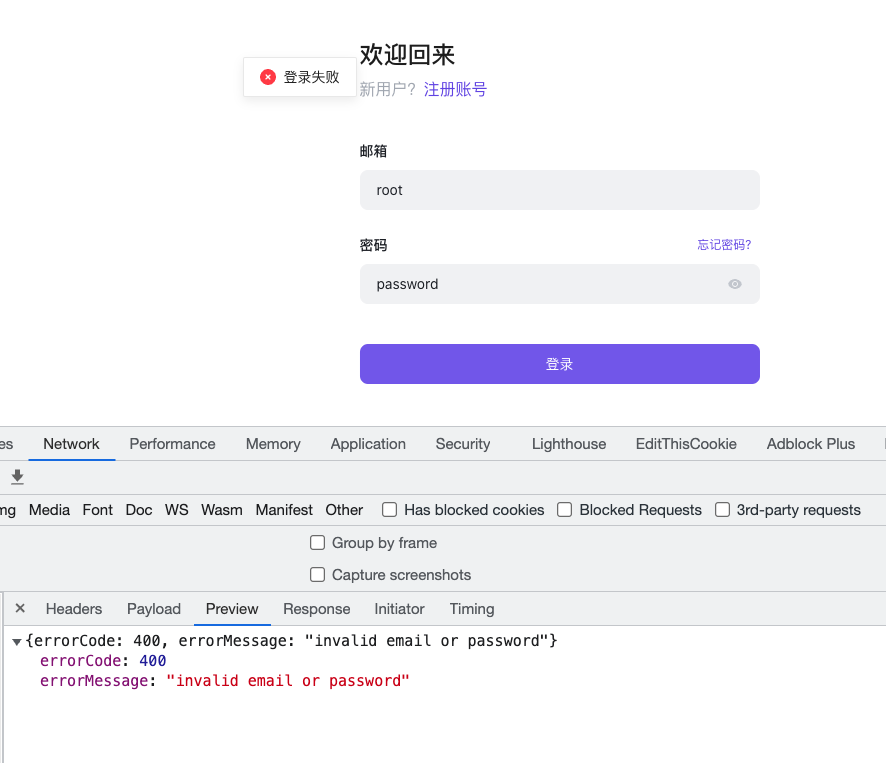Image resolution: width=886 pixels, height=763 pixels.
Task: Click the export HAR download arrow icon
Action: point(18,477)
